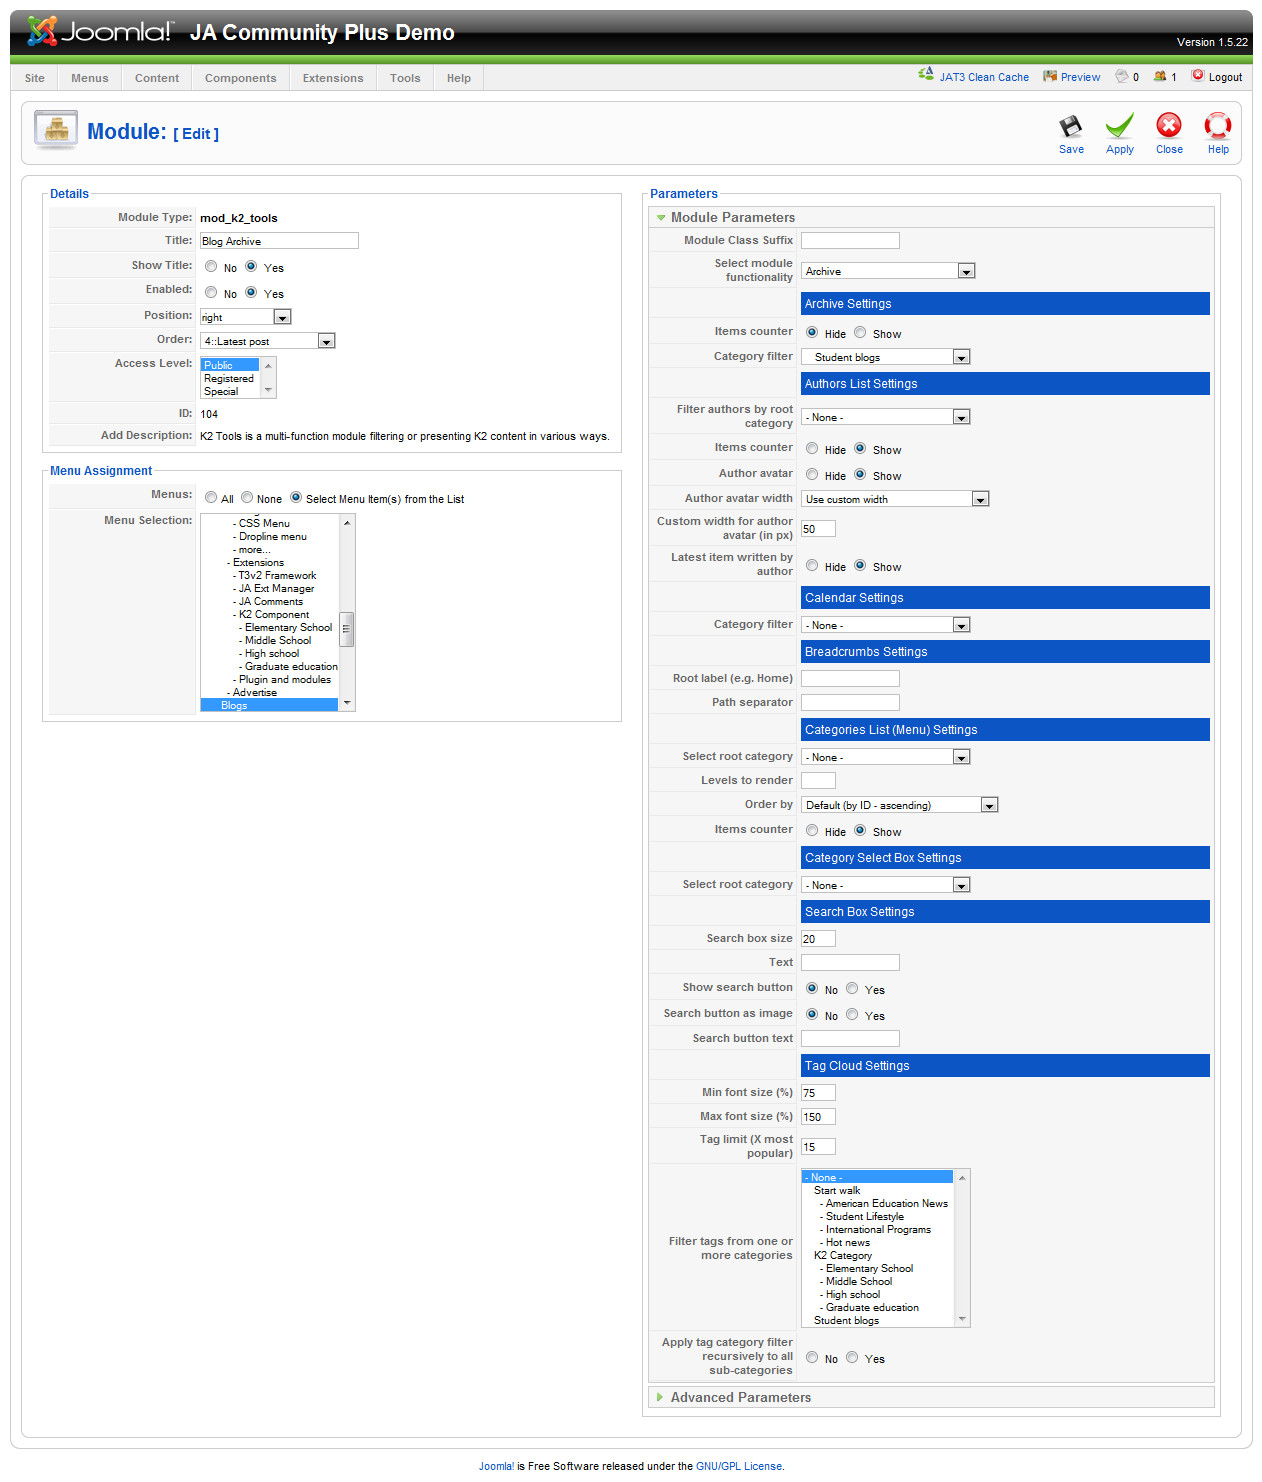
Task: Click the Save disk icon
Action: tap(1070, 127)
